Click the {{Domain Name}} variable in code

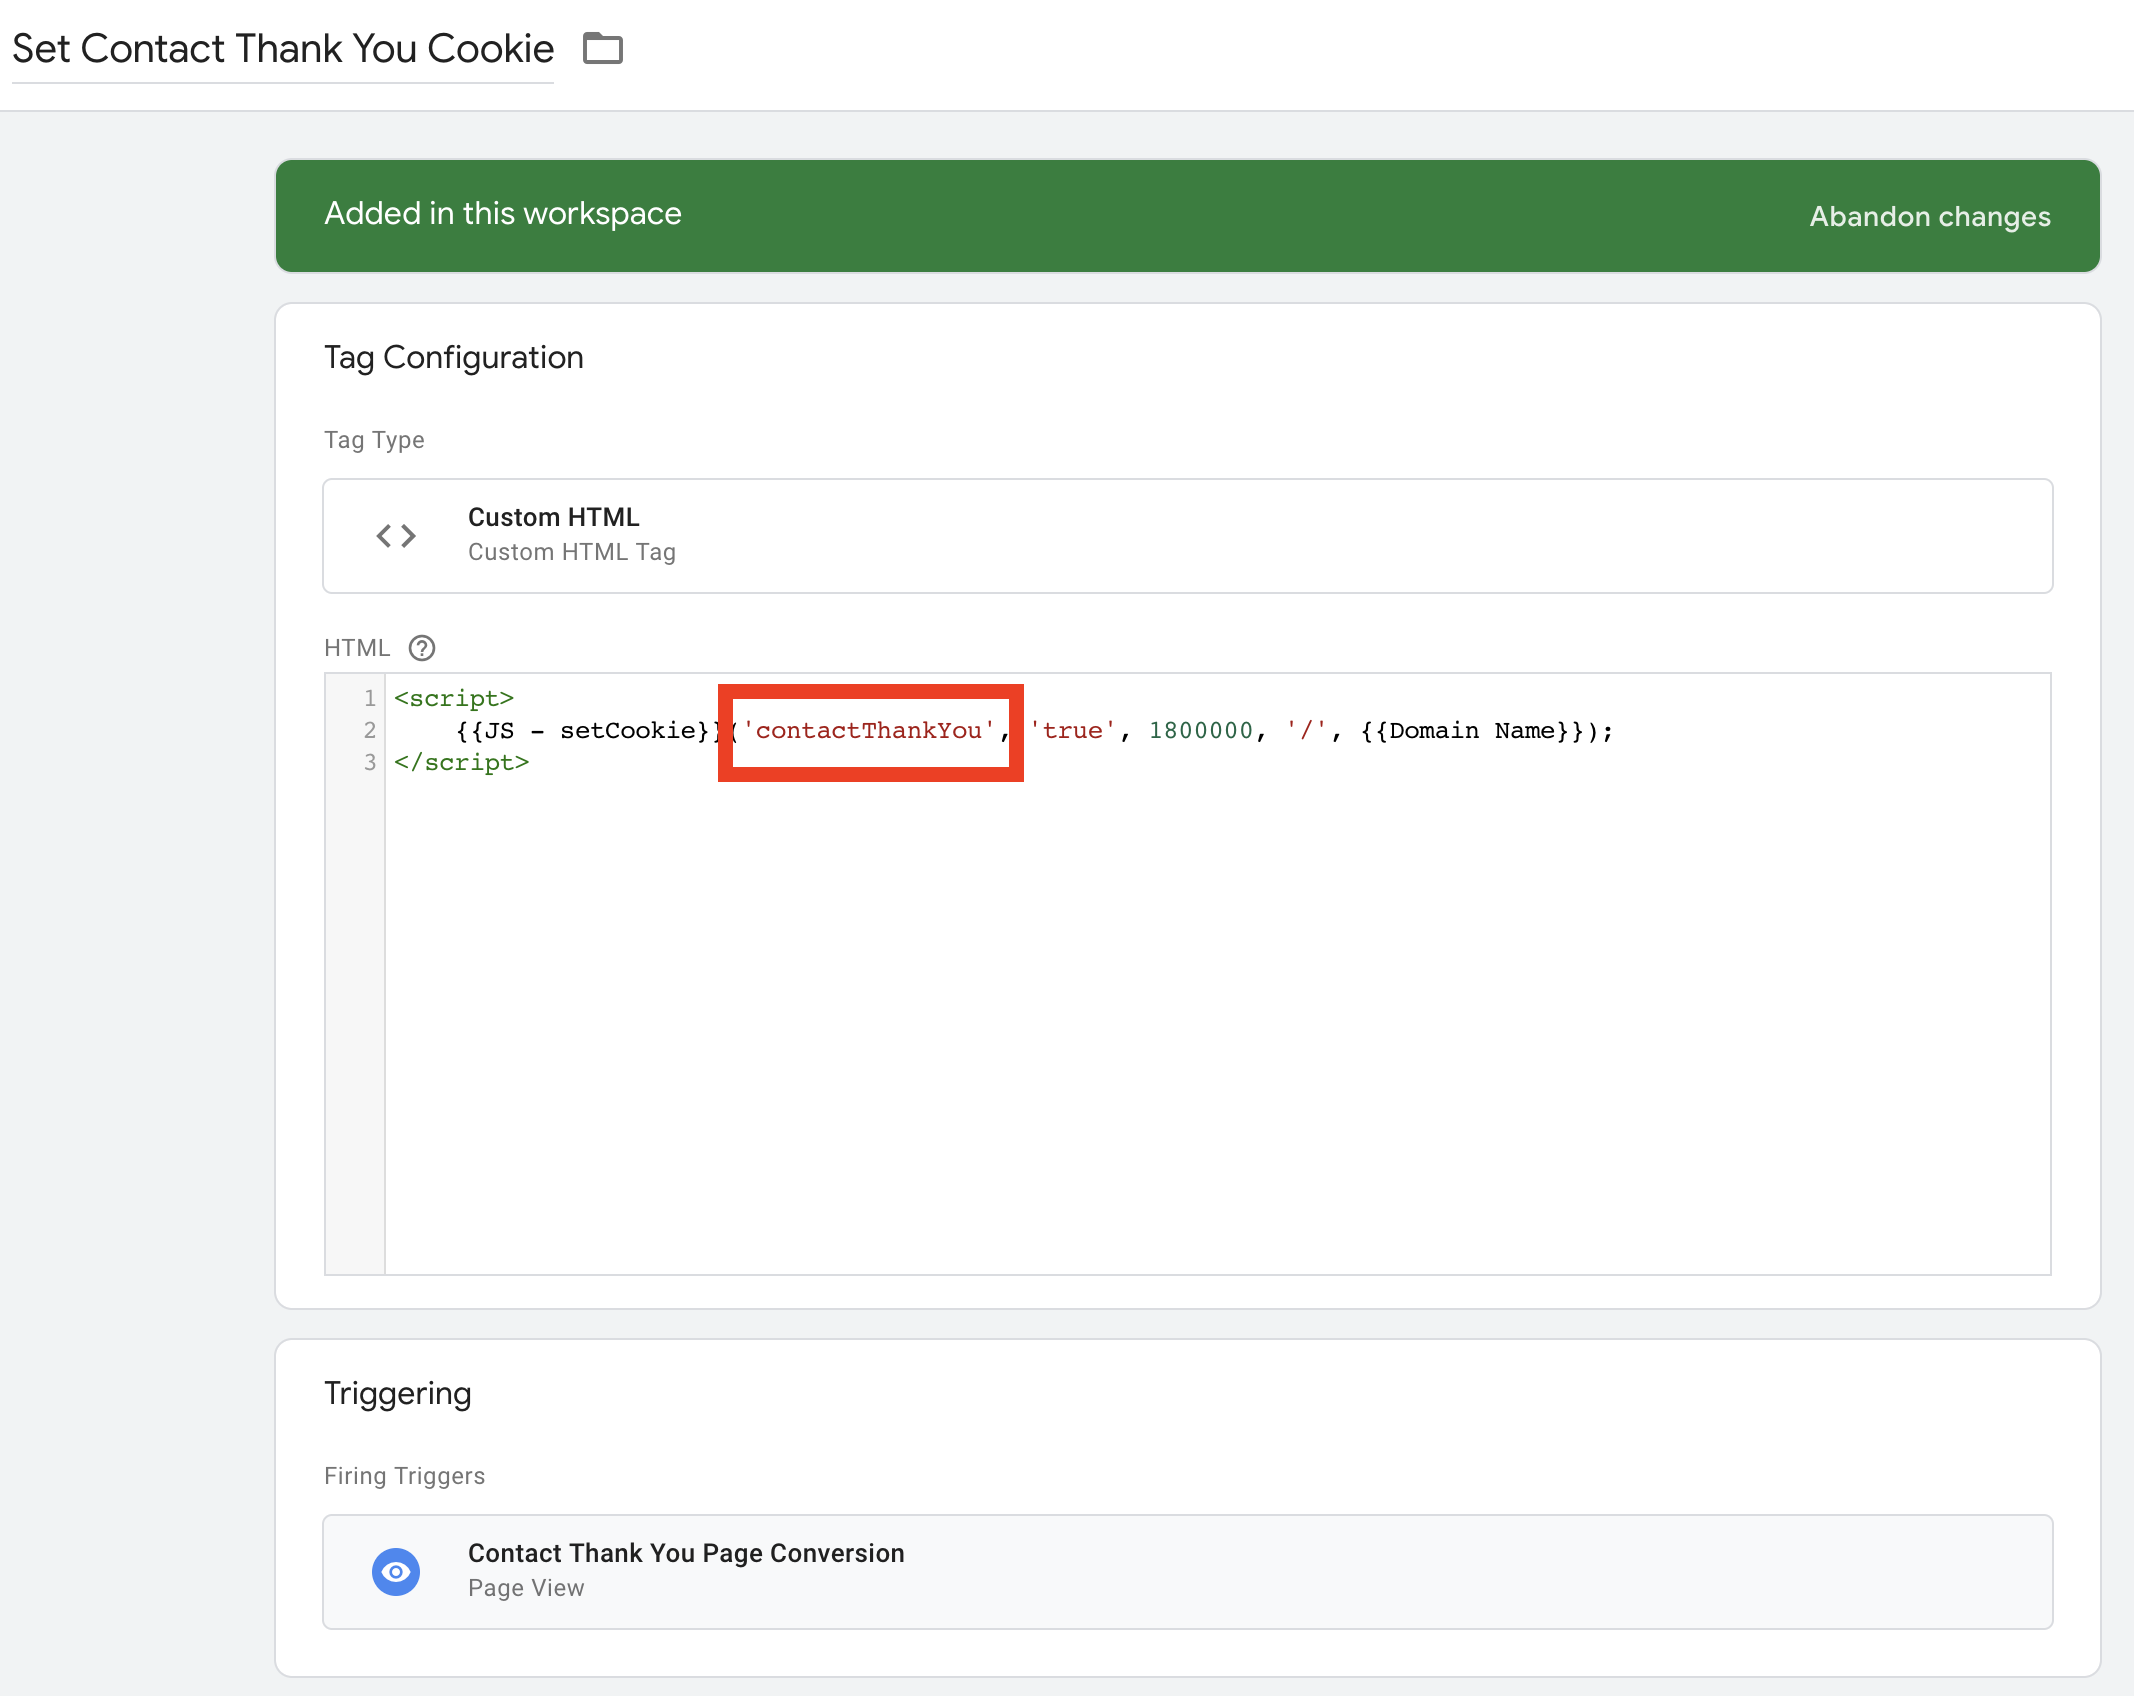pos(1472,731)
